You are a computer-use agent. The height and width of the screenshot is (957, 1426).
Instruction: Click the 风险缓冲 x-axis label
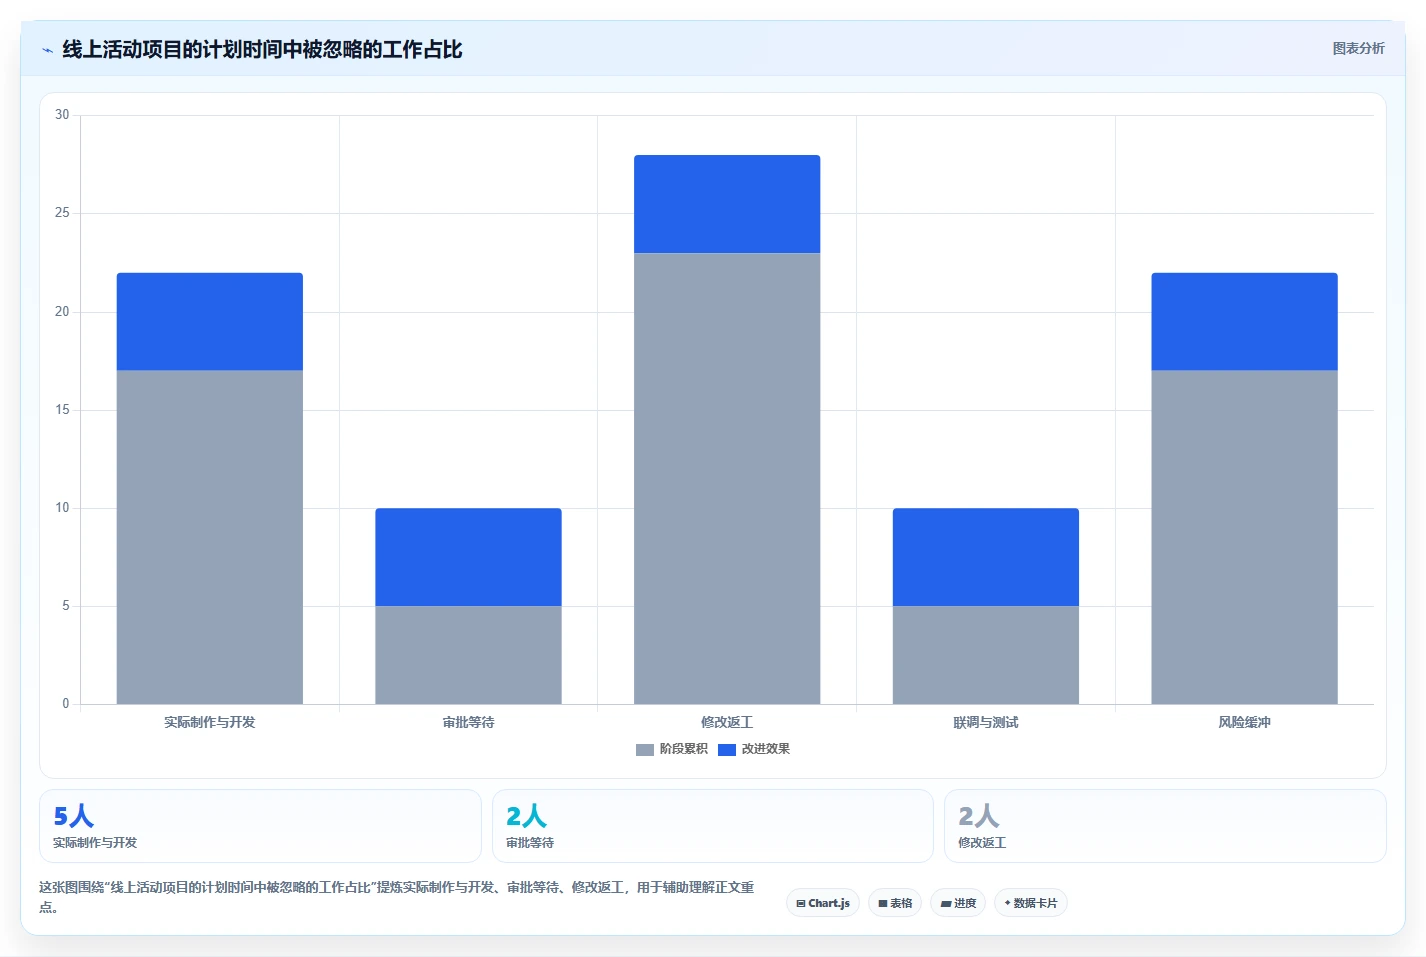click(x=1244, y=722)
